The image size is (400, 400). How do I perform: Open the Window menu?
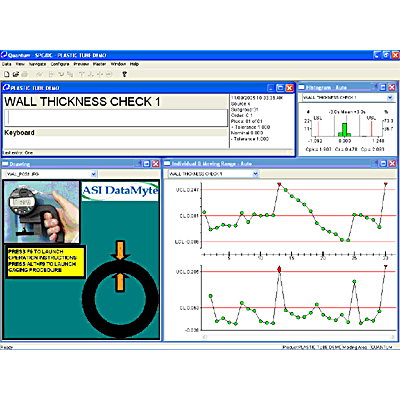[118, 64]
